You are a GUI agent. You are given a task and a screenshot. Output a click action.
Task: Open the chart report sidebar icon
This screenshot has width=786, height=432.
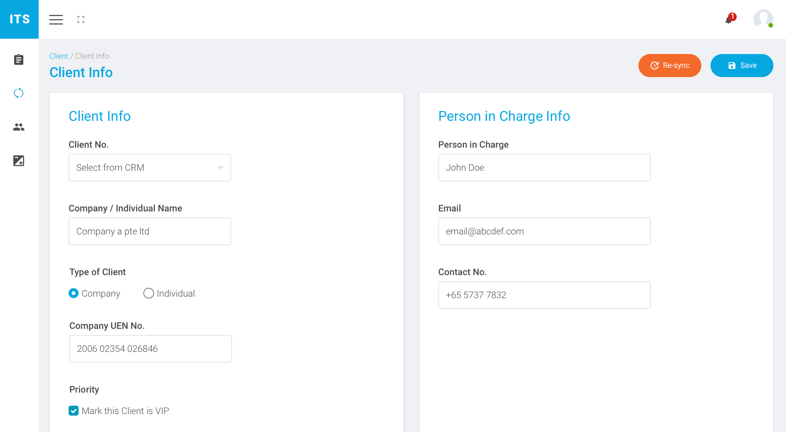19,160
